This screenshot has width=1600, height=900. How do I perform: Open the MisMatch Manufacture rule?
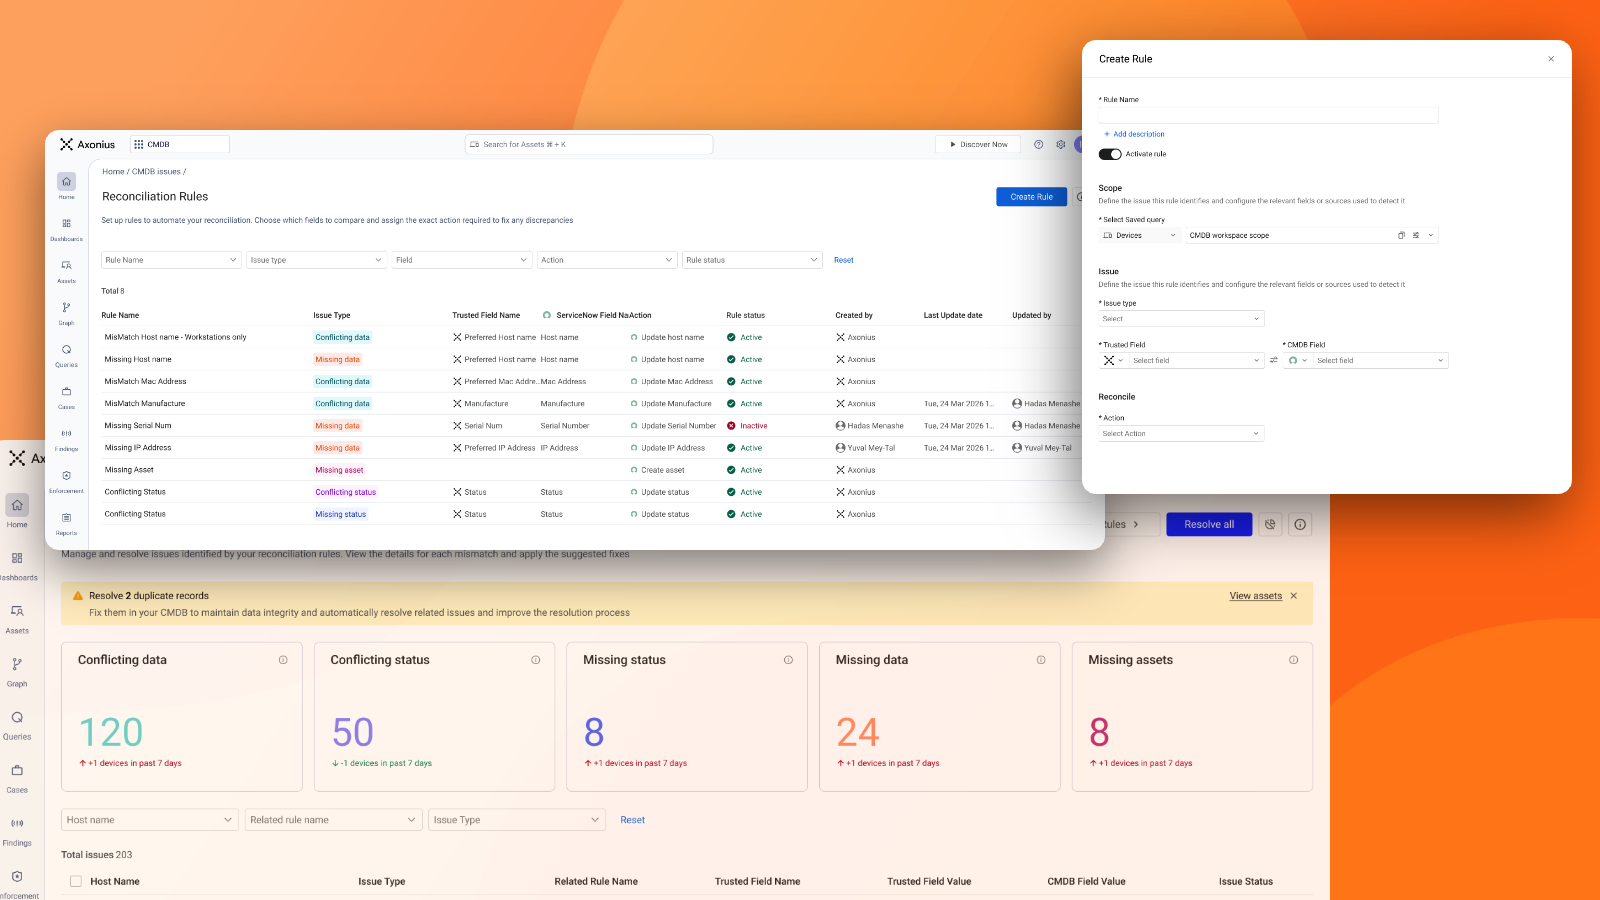click(x=145, y=404)
